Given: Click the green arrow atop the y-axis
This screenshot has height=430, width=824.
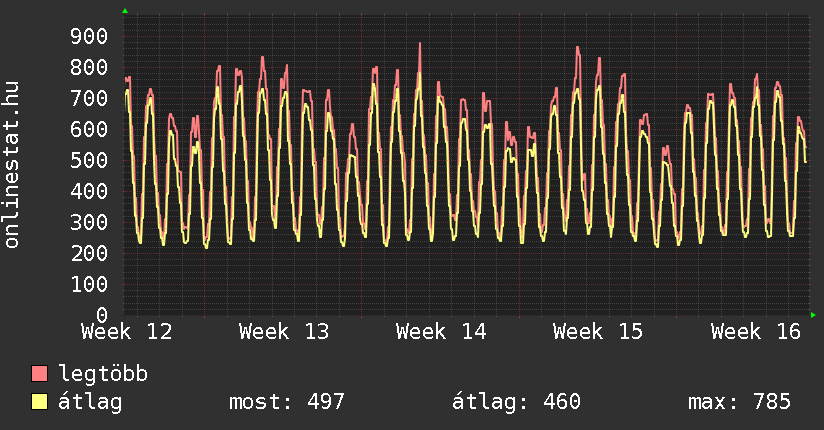Looking at the screenshot, I should [x=125, y=11].
